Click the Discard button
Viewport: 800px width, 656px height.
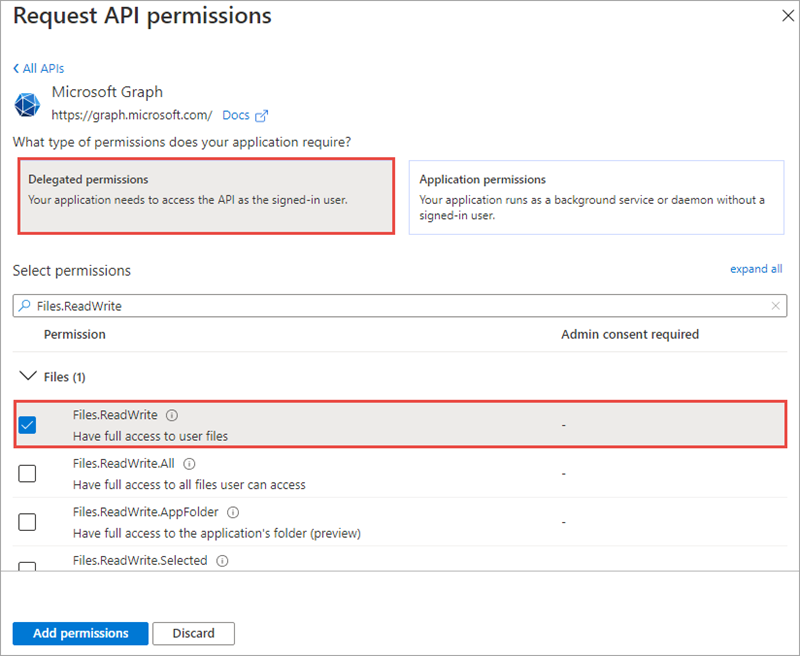(x=193, y=633)
